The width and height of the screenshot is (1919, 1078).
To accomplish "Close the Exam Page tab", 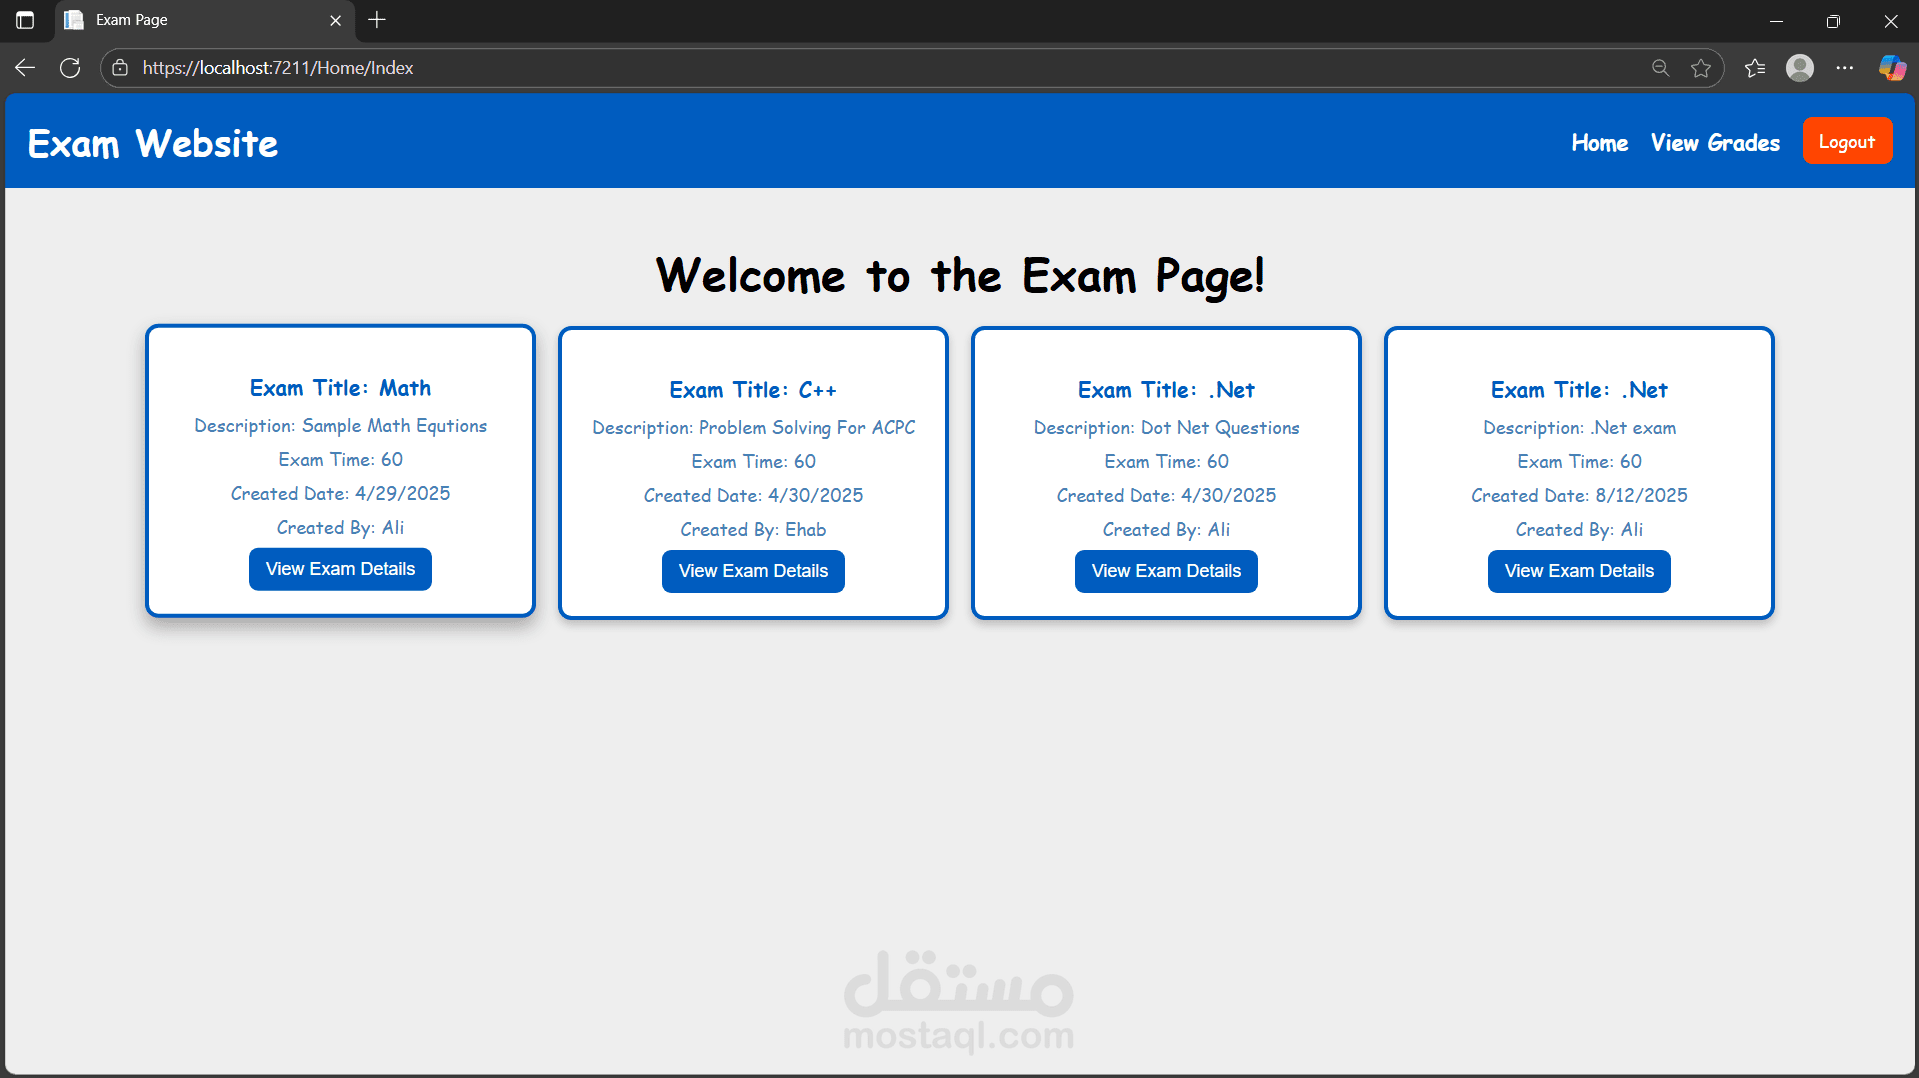I will [x=336, y=20].
